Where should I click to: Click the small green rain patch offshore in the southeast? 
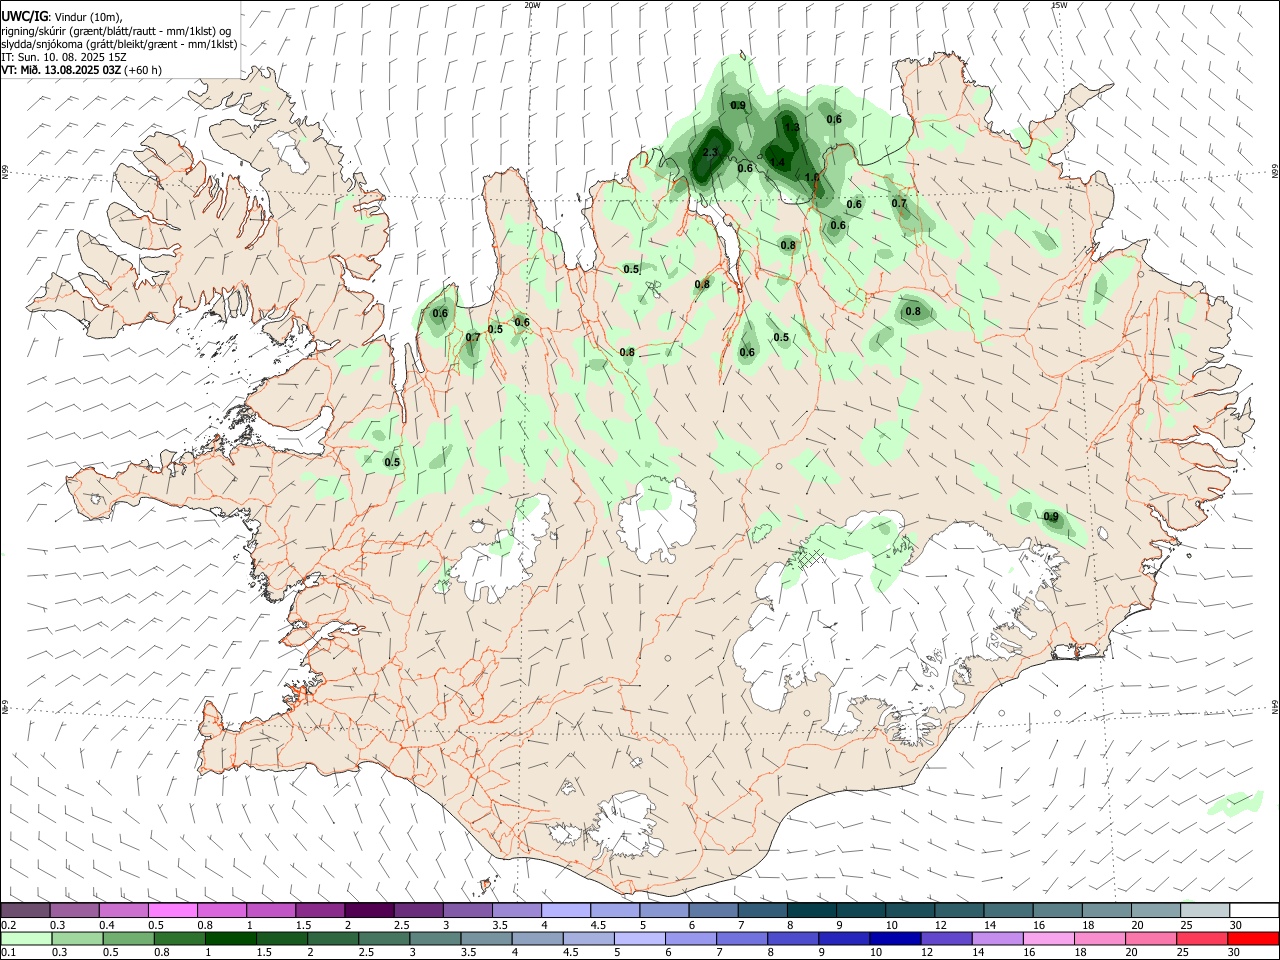point(1236,802)
